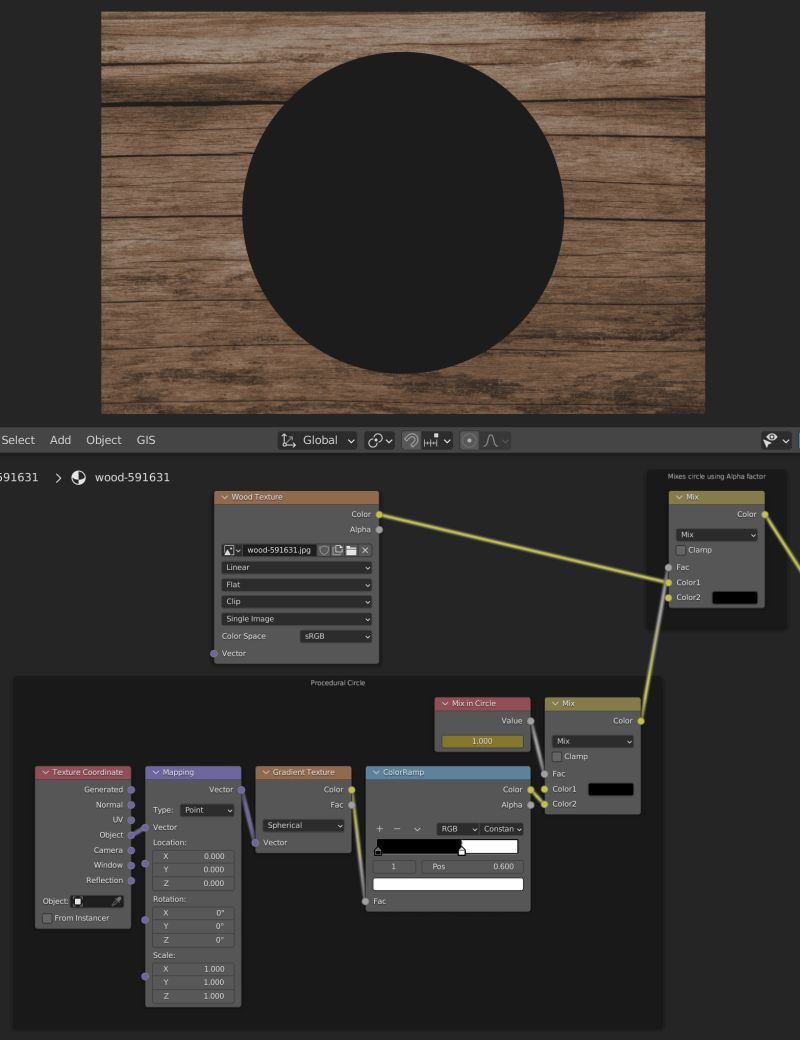The width and height of the screenshot is (800, 1040).
Task: Enable Clamp on the lower Mix node
Action: point(556,756)
